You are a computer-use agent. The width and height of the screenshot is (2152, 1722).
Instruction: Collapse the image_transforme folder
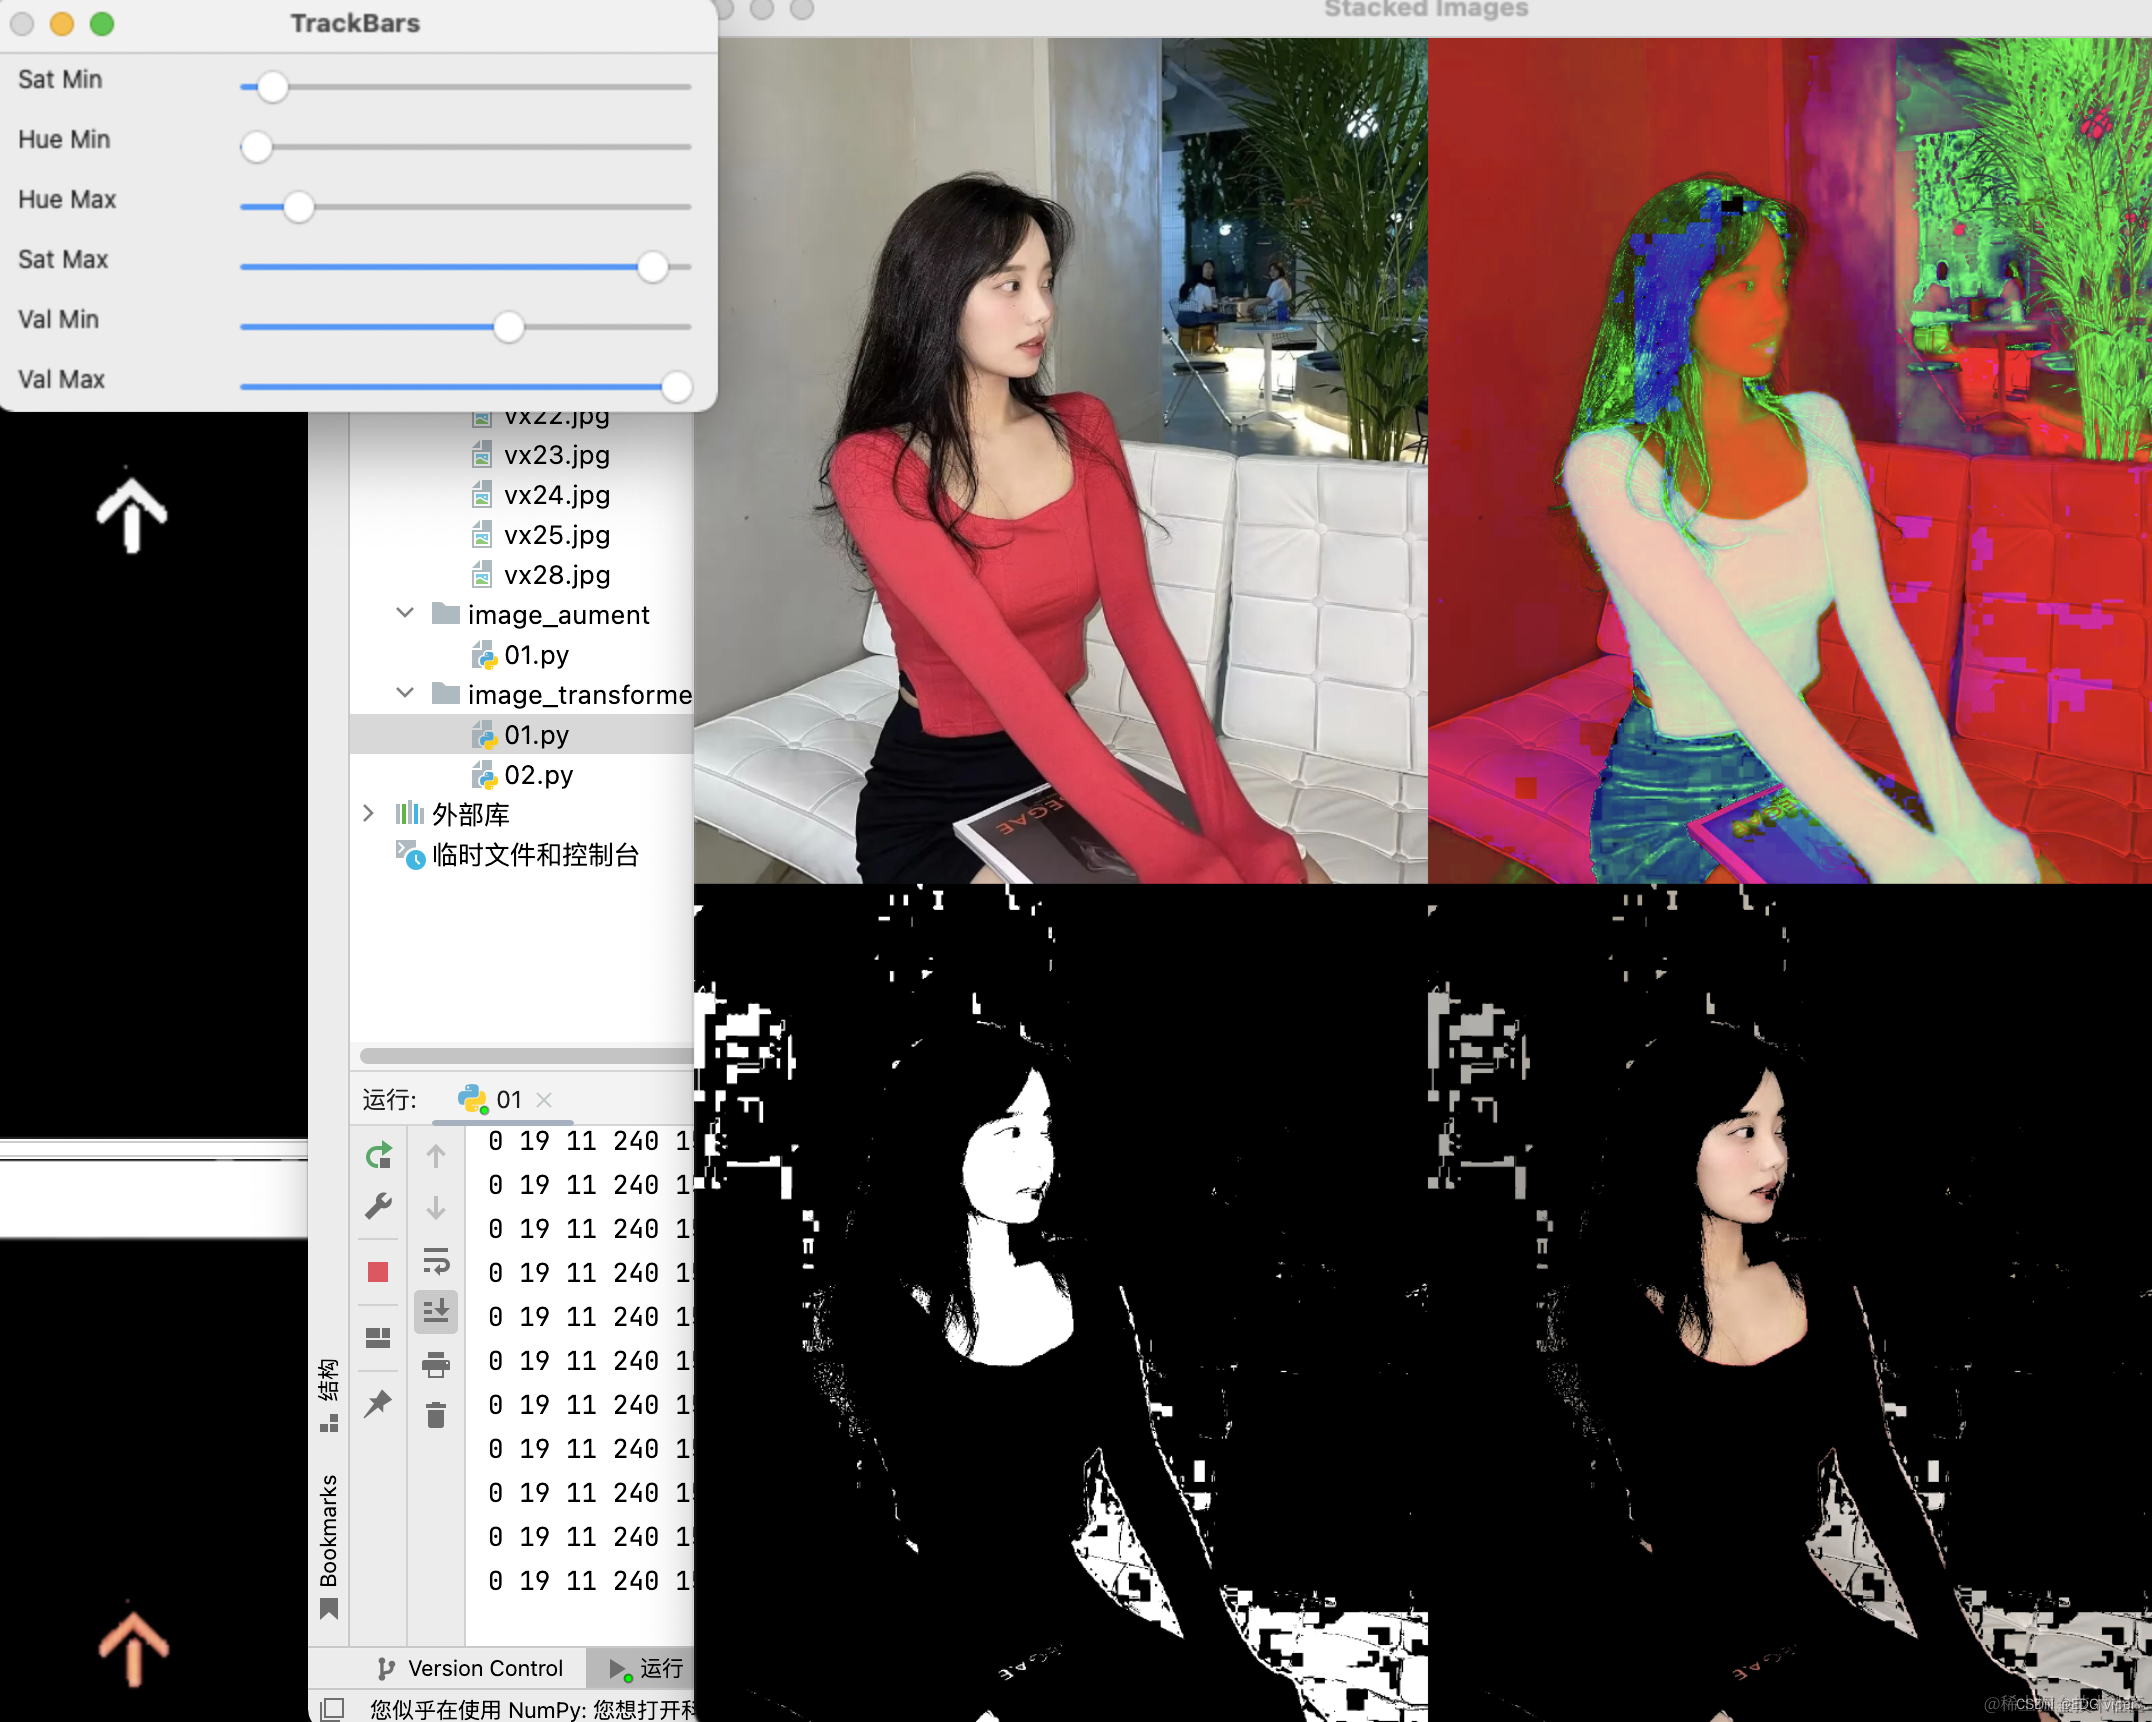[405, 694]
